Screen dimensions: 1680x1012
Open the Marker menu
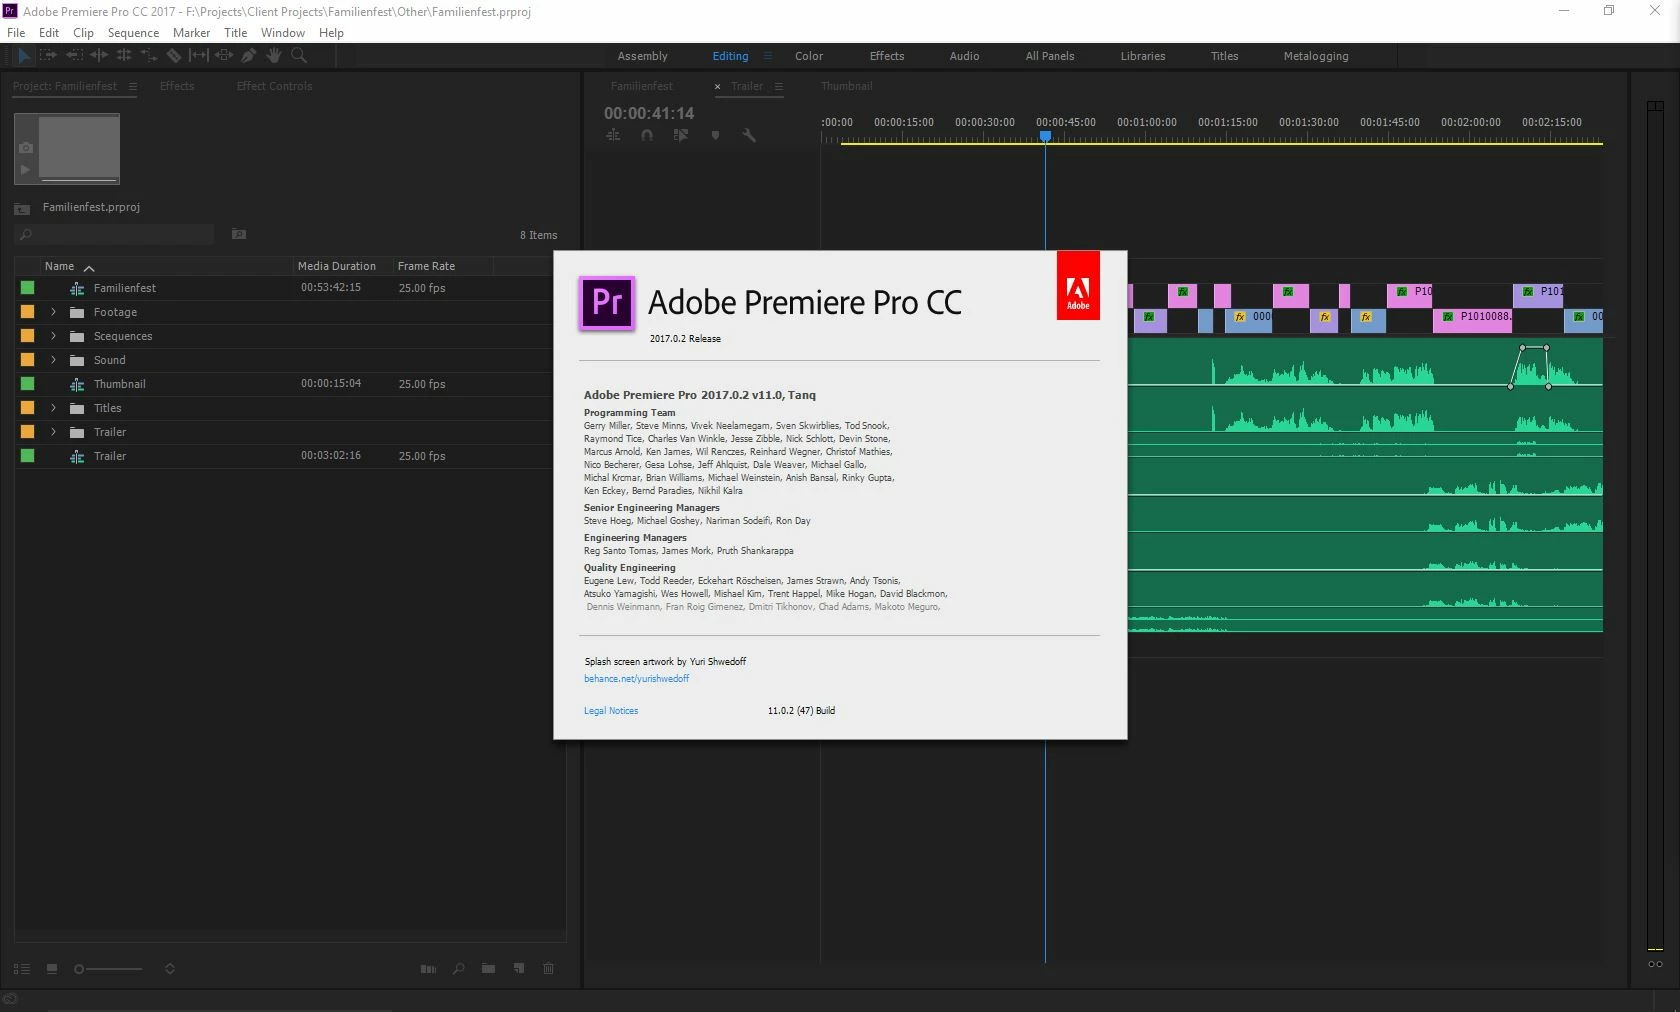pyautogui.click(x=191, y=33)
